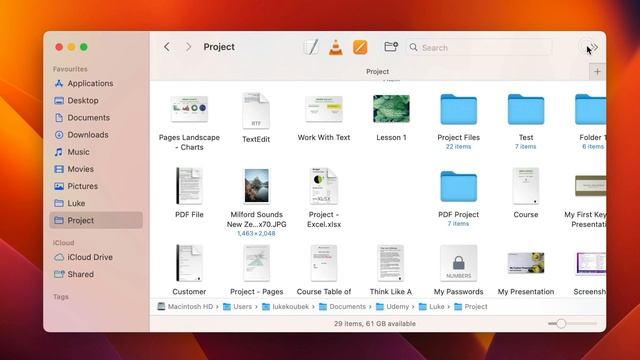Screen dimensions: 640x360
Task: Launch VLC cone icon in toolbar
Action: coord(336,47)
